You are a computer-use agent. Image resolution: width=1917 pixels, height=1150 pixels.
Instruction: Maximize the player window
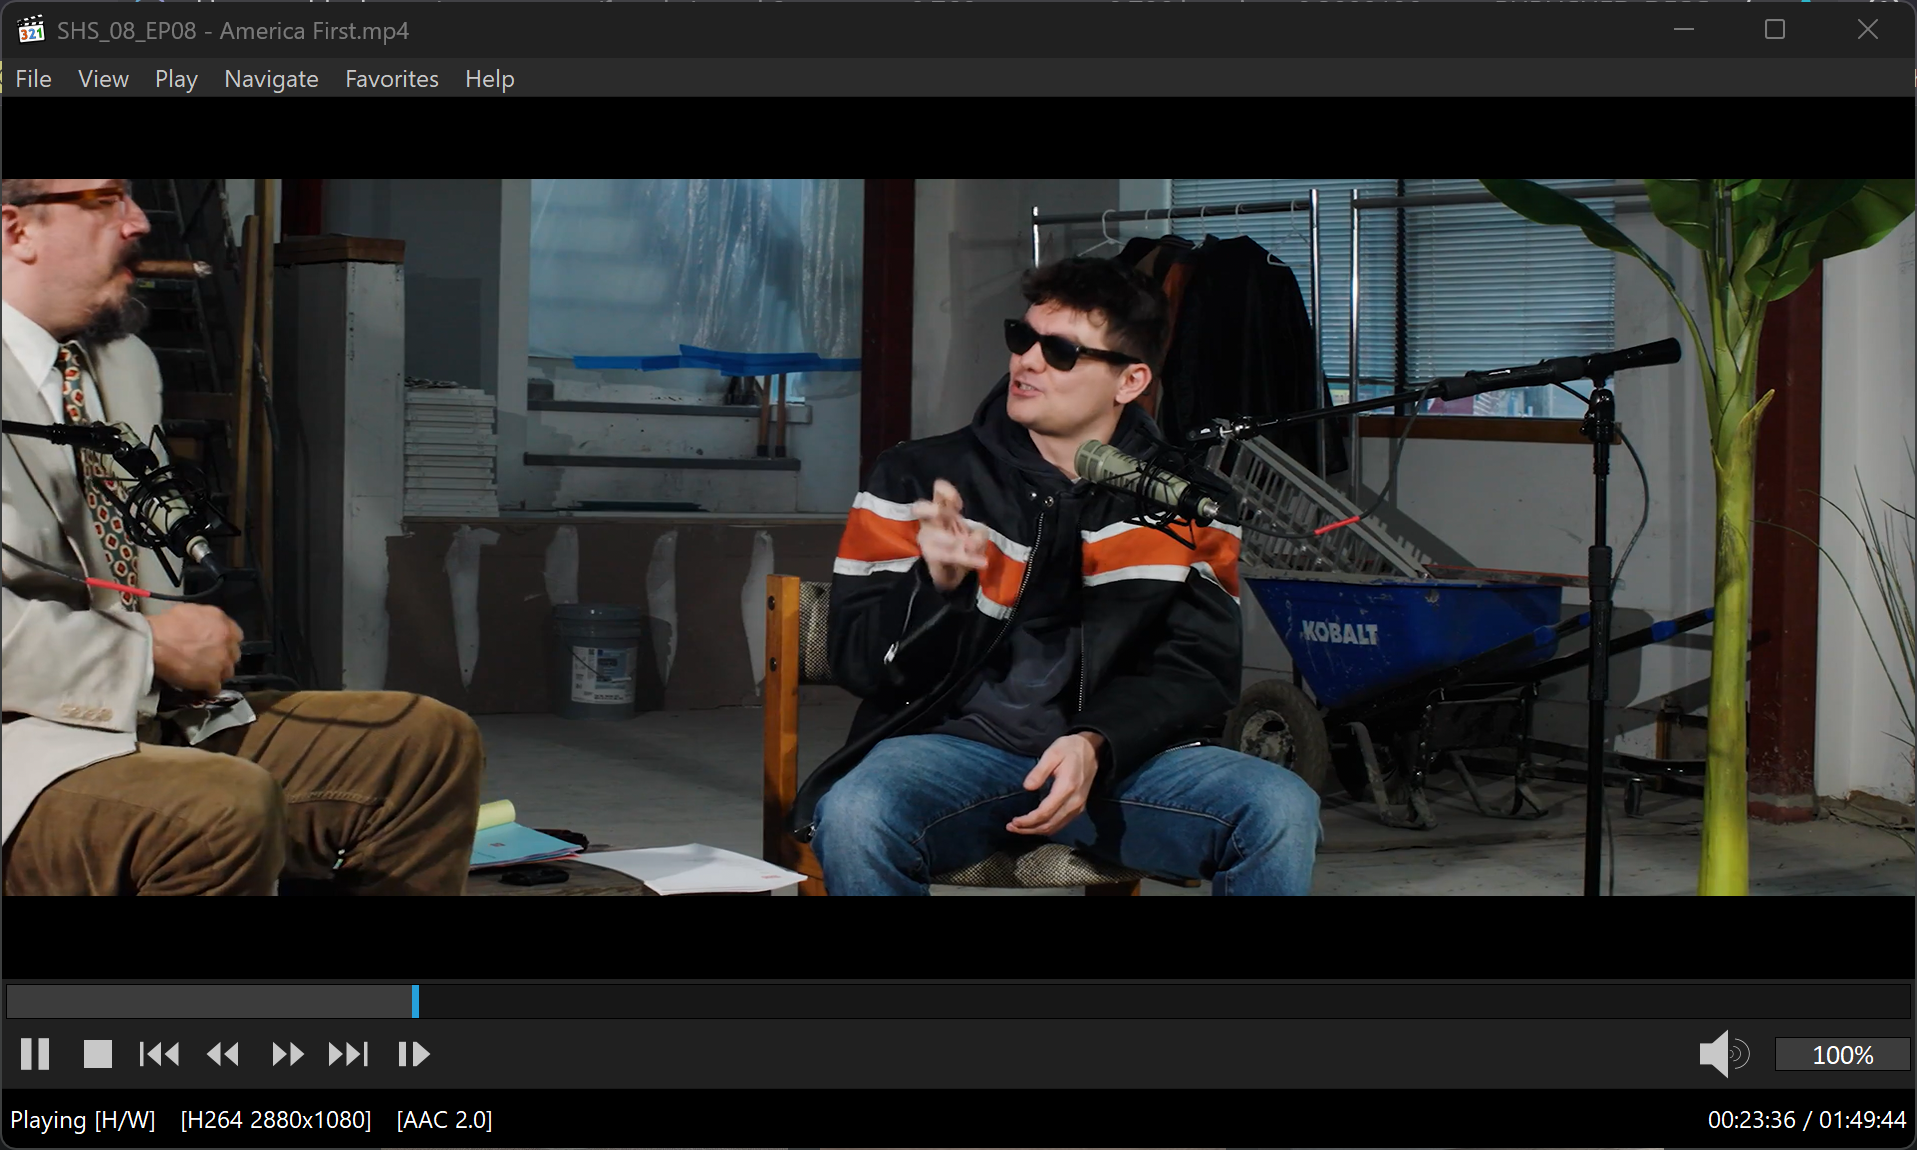tap(1775, 30)
